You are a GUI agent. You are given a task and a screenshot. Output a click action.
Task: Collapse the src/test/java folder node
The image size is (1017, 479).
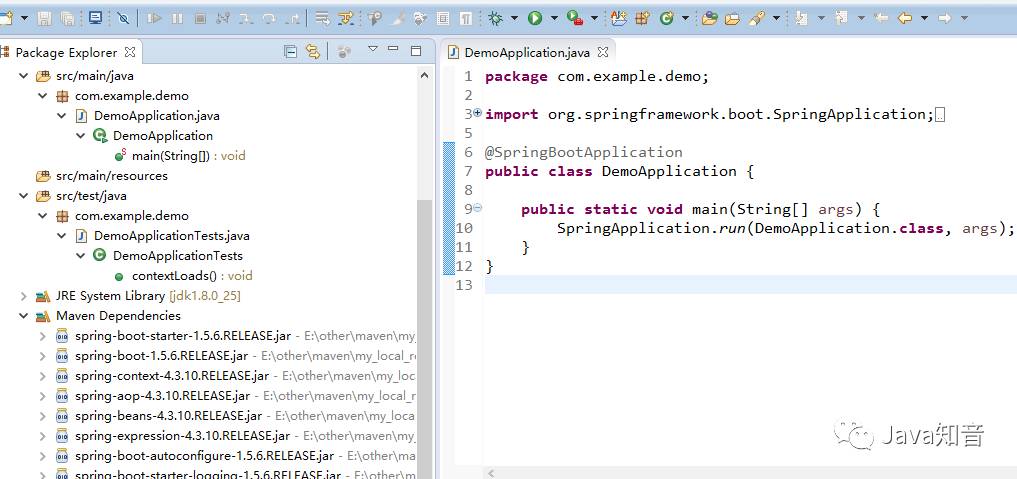(23, 196)
